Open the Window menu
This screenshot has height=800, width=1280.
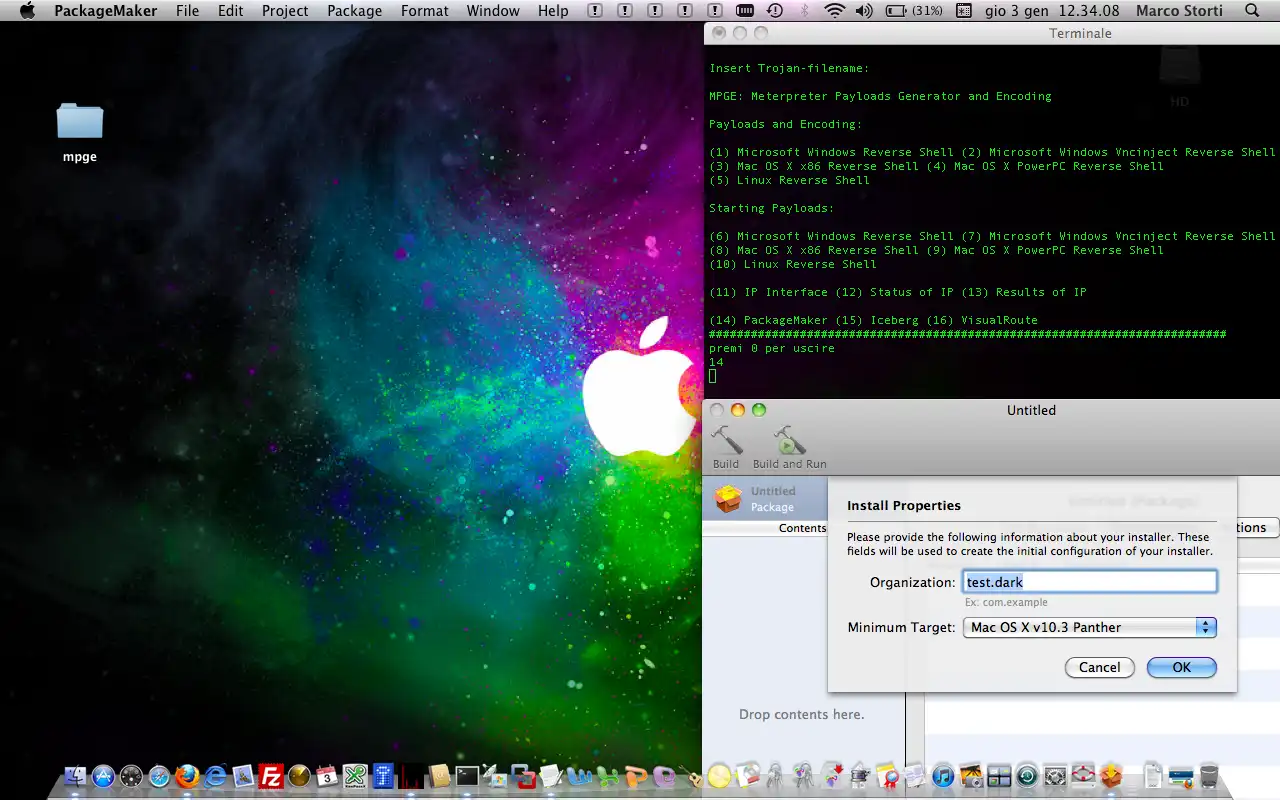coord(493,11)
